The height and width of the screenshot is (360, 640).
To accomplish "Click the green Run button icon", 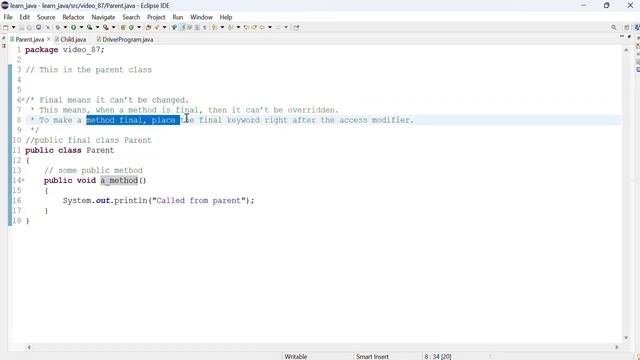I will click(x=73, y=27).
